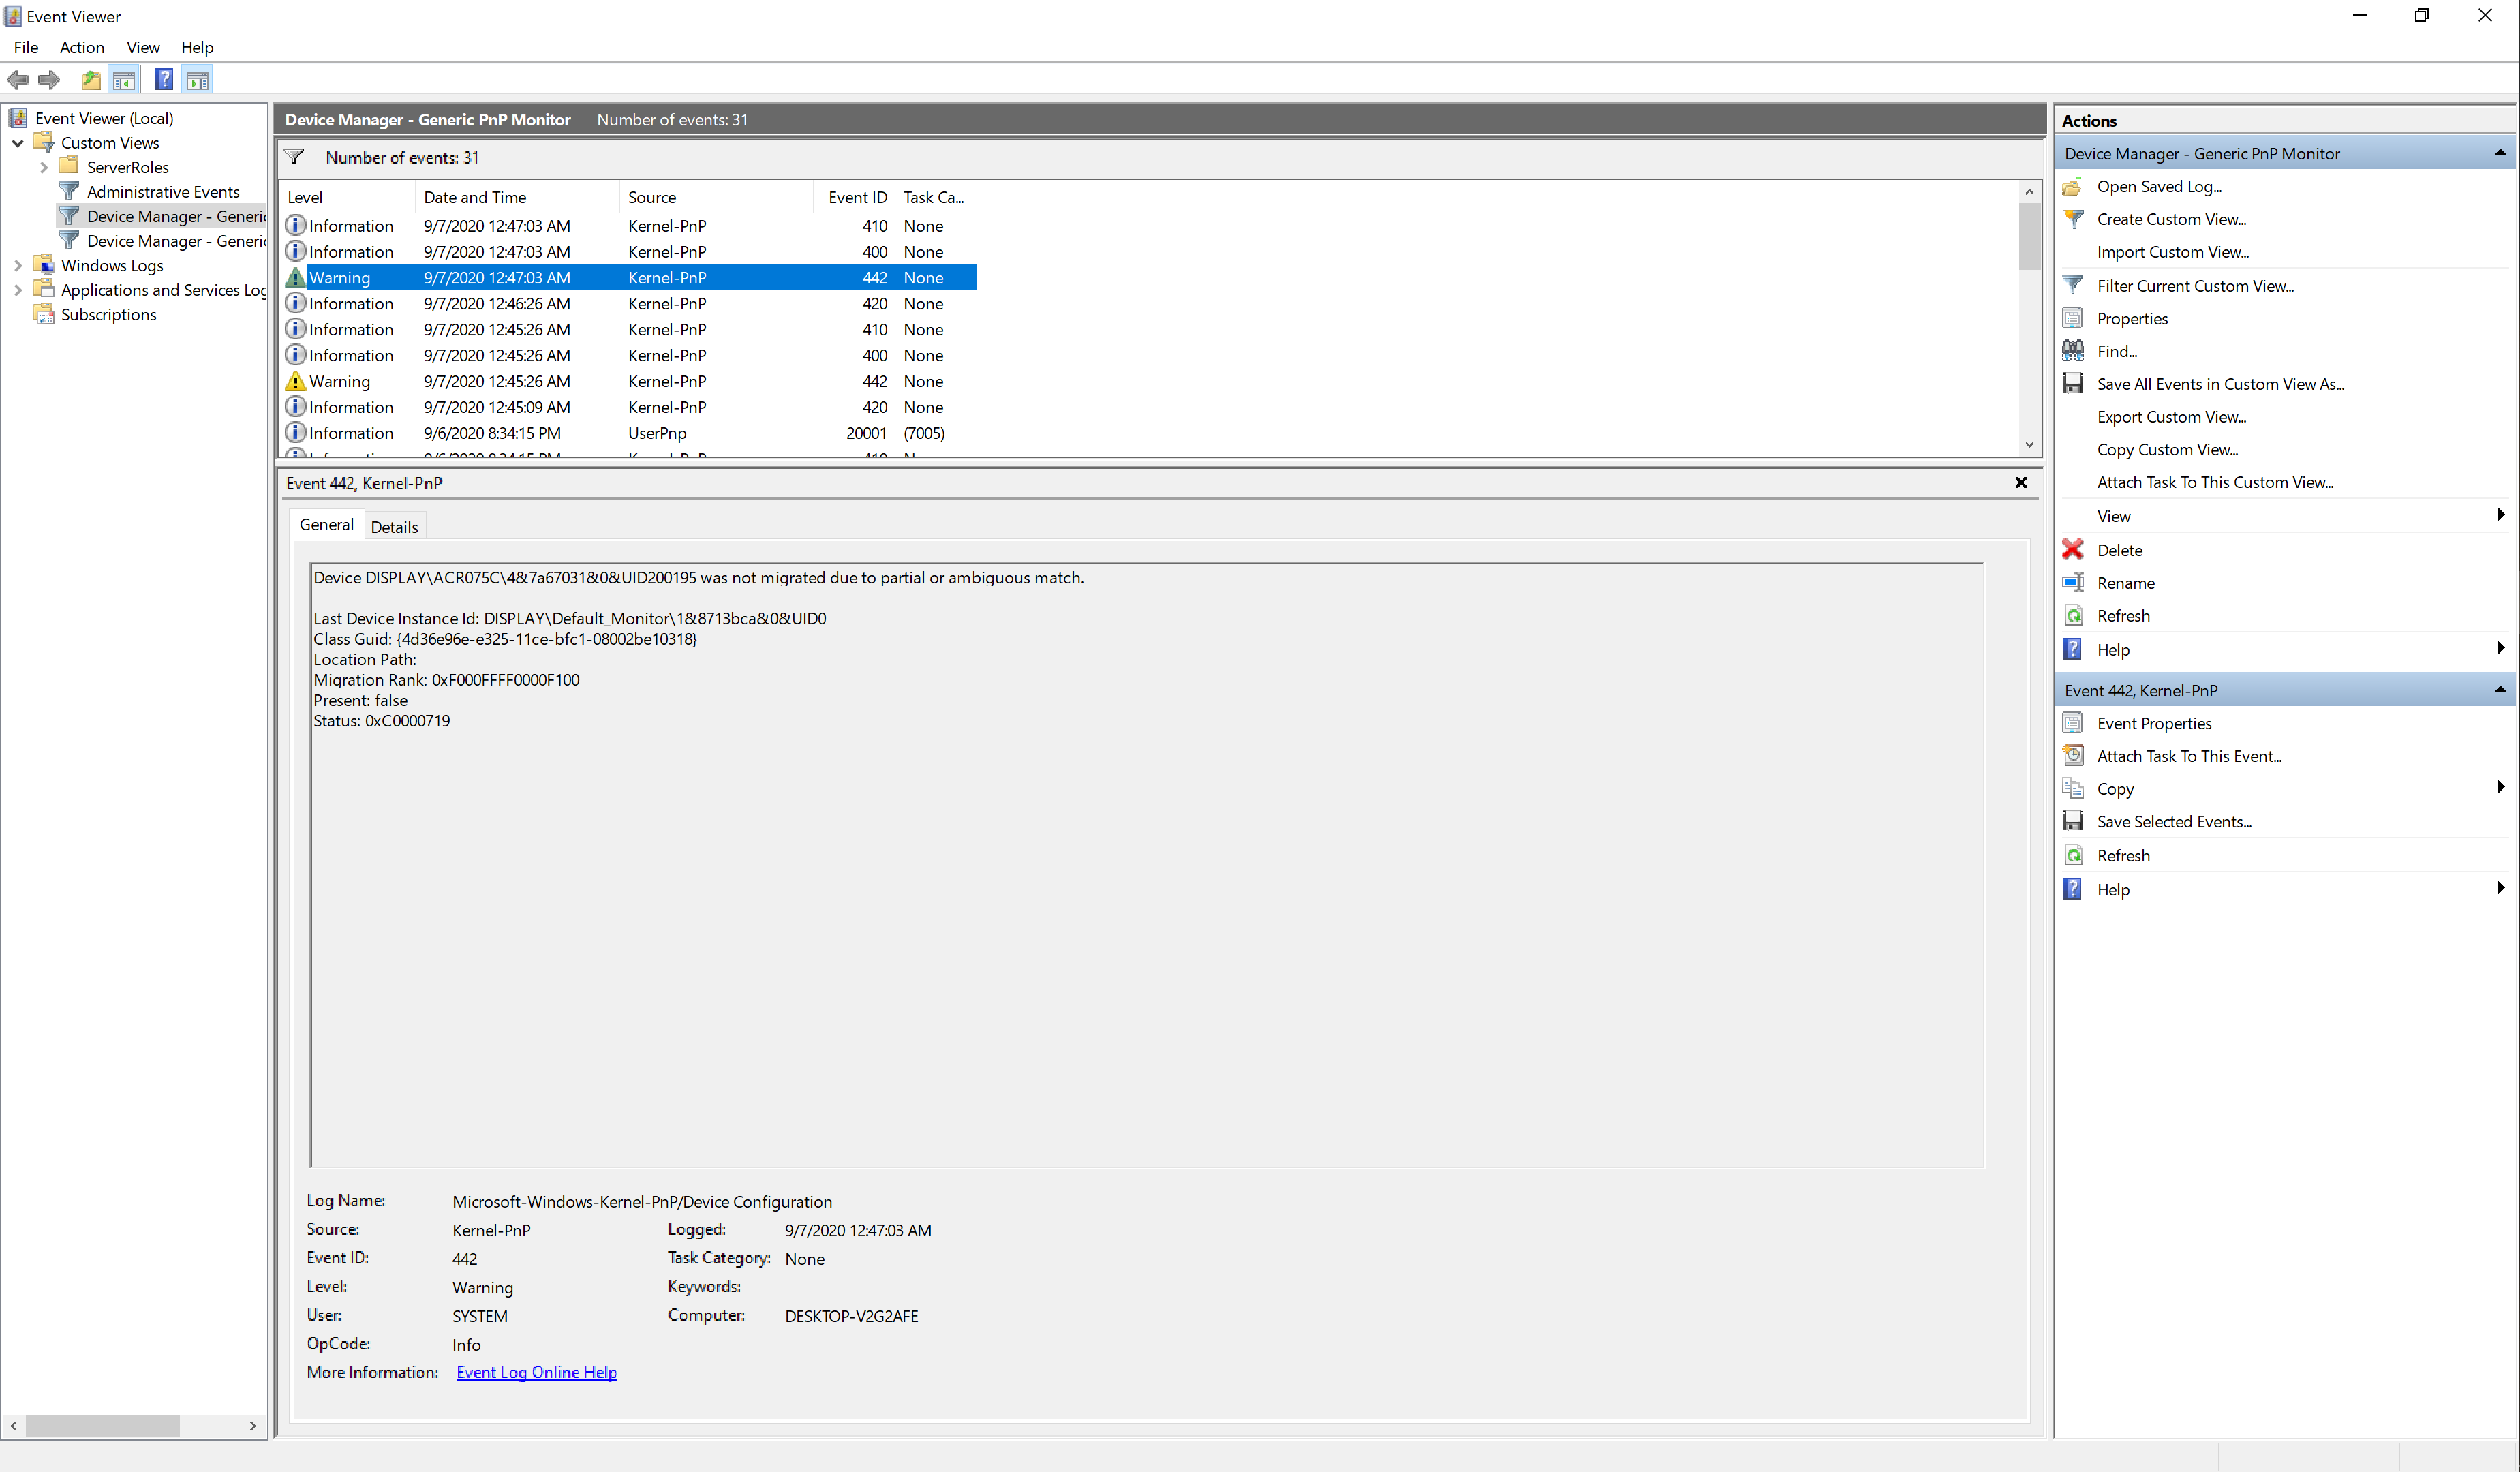Collapse the Event 442, Kernel-PnP actions section

[2500, 690]
